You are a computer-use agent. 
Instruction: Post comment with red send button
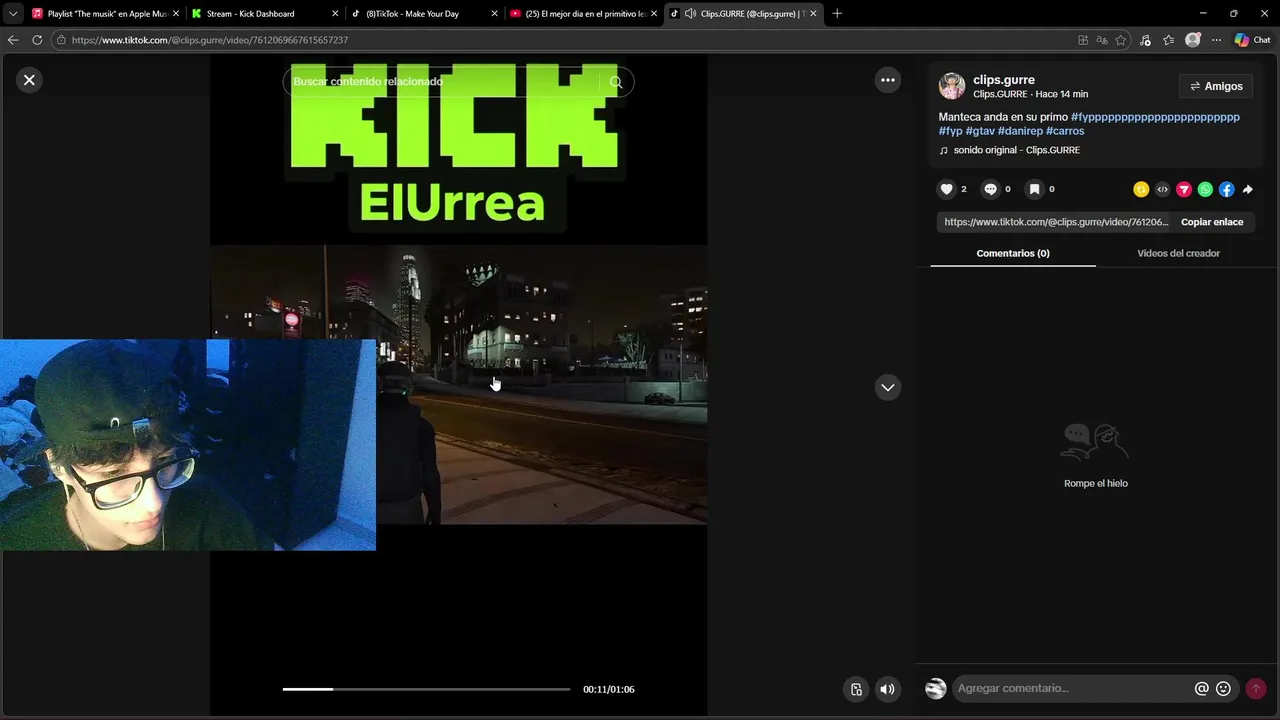click(x=1255, y=688)
